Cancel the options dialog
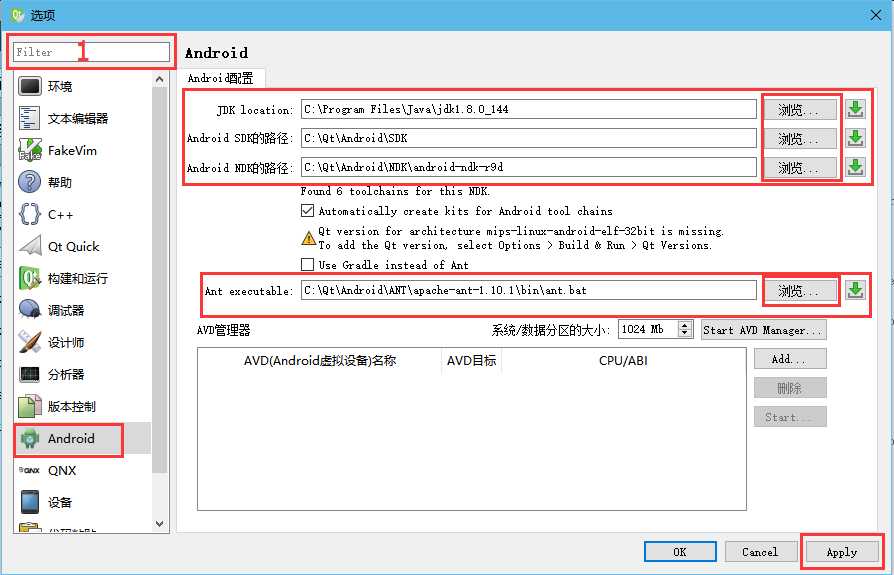The height and width of the screenshot is (575, 894). [x=761, y=552]
